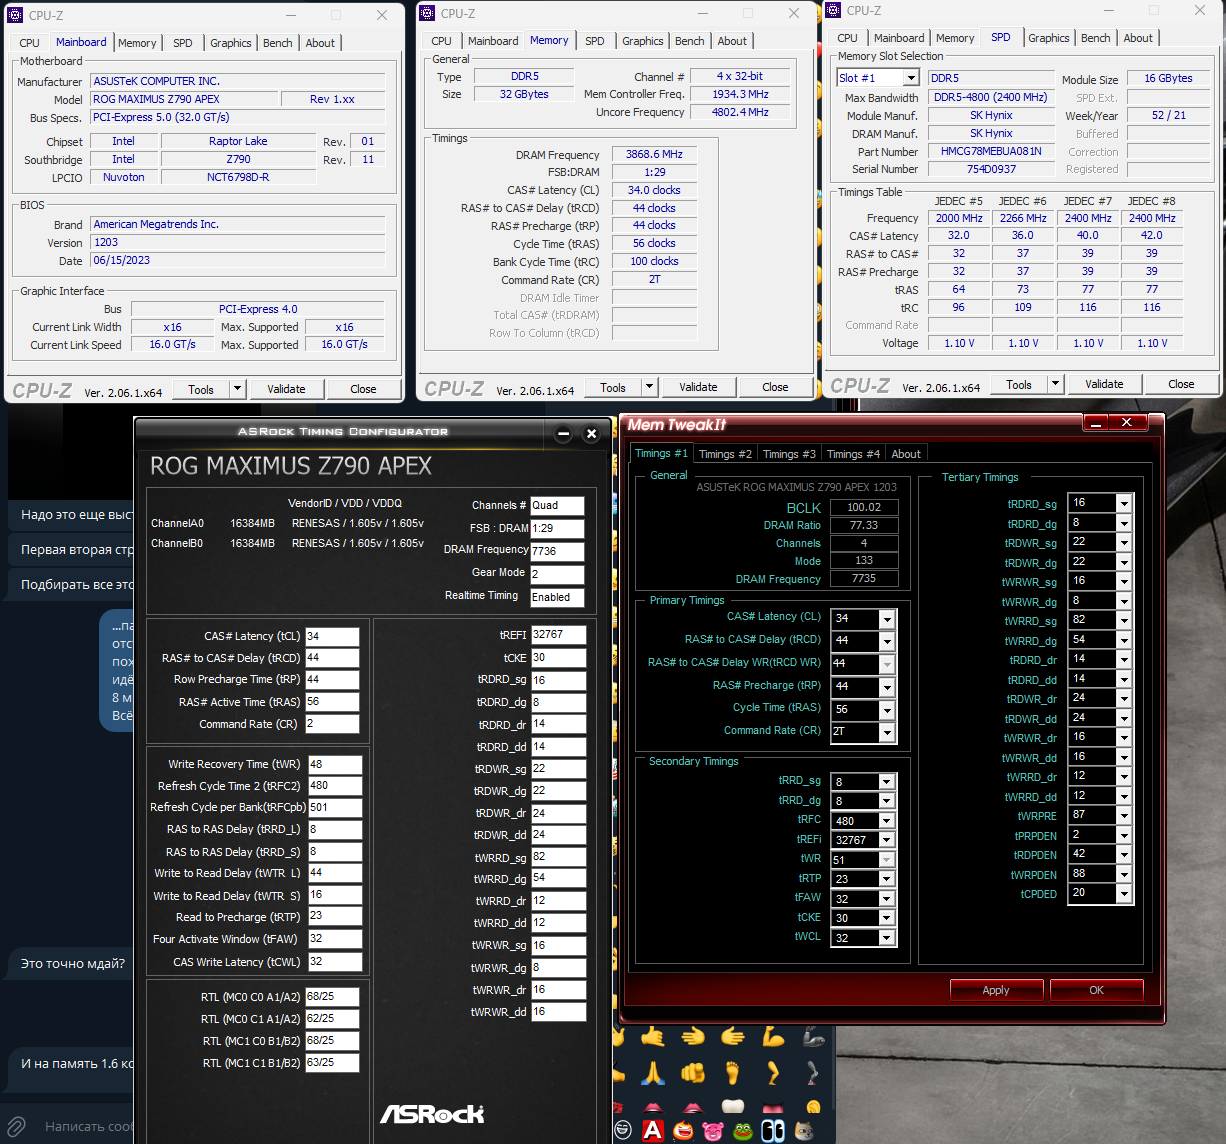Open the outlined smiley emoji category
Image resolution: width=1226 pixels, height=1144 pixels.
pyautogui.click(x=623, y=1130)
